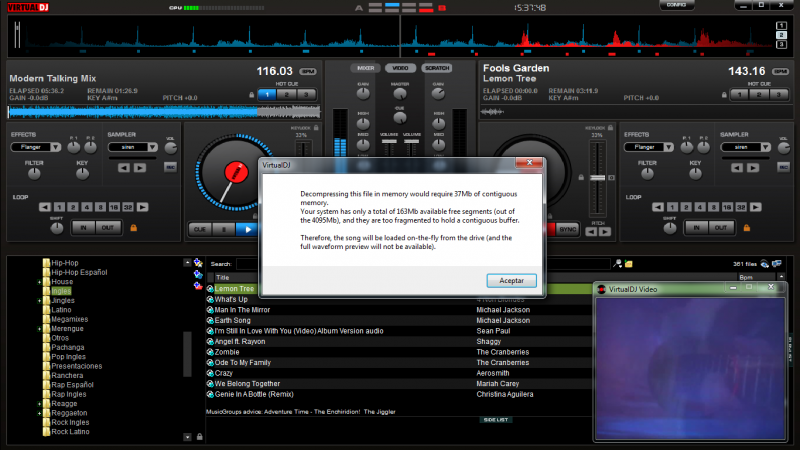This screenshot has width=800, height=450.
Task: Click the add virtual folder icon
Action: pos(198,274)
